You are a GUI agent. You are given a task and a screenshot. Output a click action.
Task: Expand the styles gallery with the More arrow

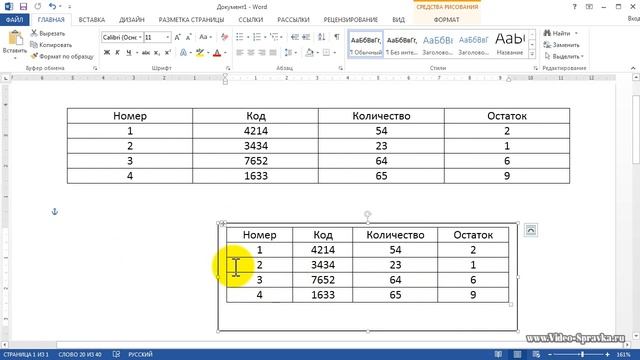point(532,53)
